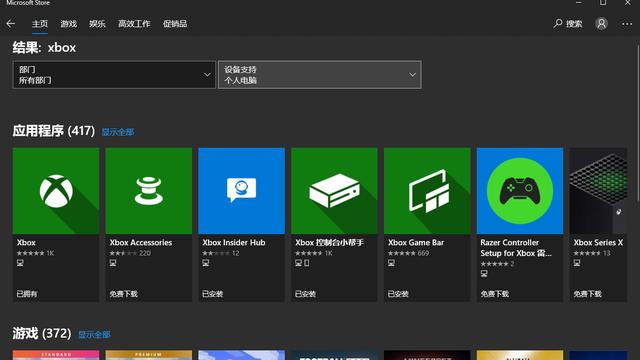
Task: Open the Xbox Accessories tile icon
Action: tap(149, 191)
